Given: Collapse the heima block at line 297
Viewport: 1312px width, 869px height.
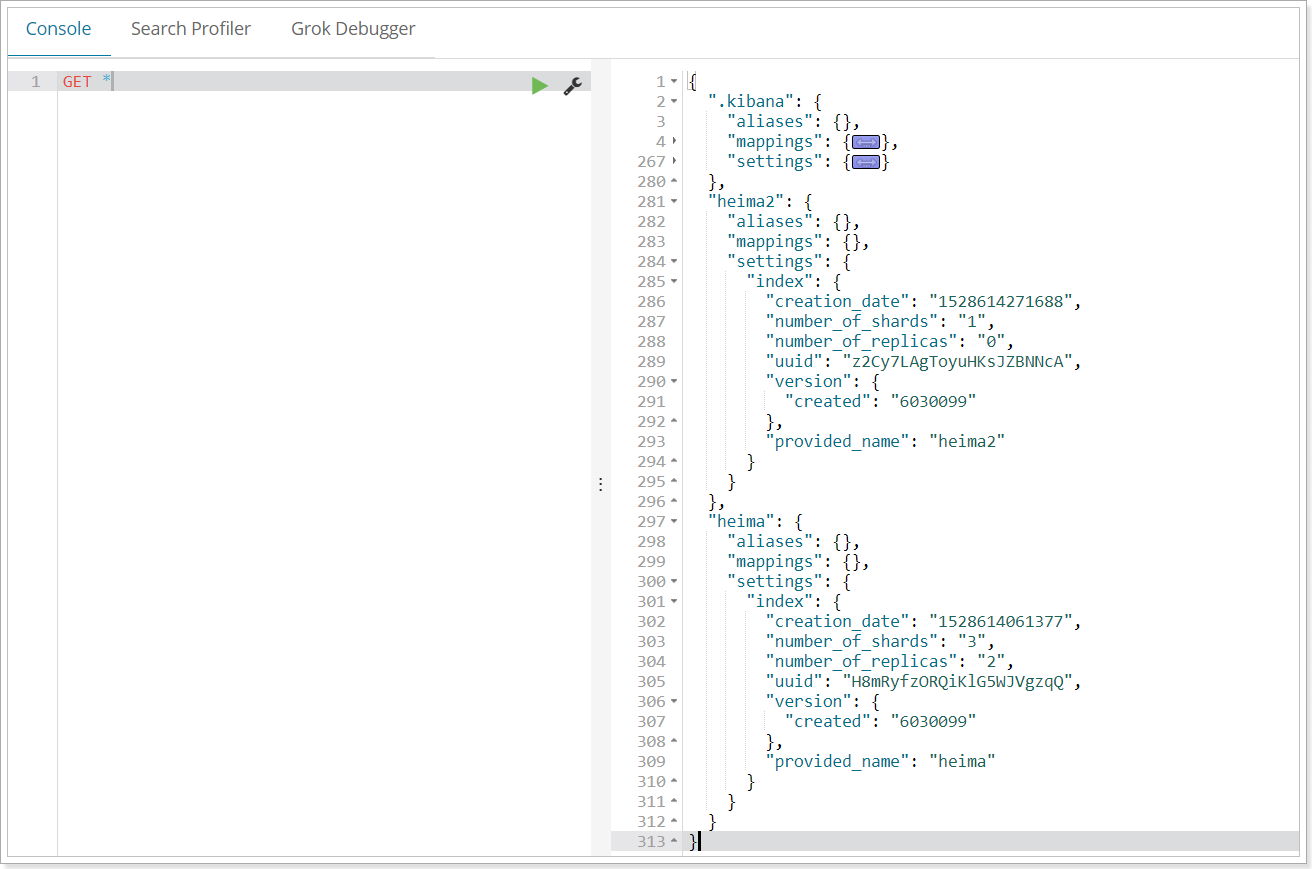Looking at the screenshot, I should 674,522.
